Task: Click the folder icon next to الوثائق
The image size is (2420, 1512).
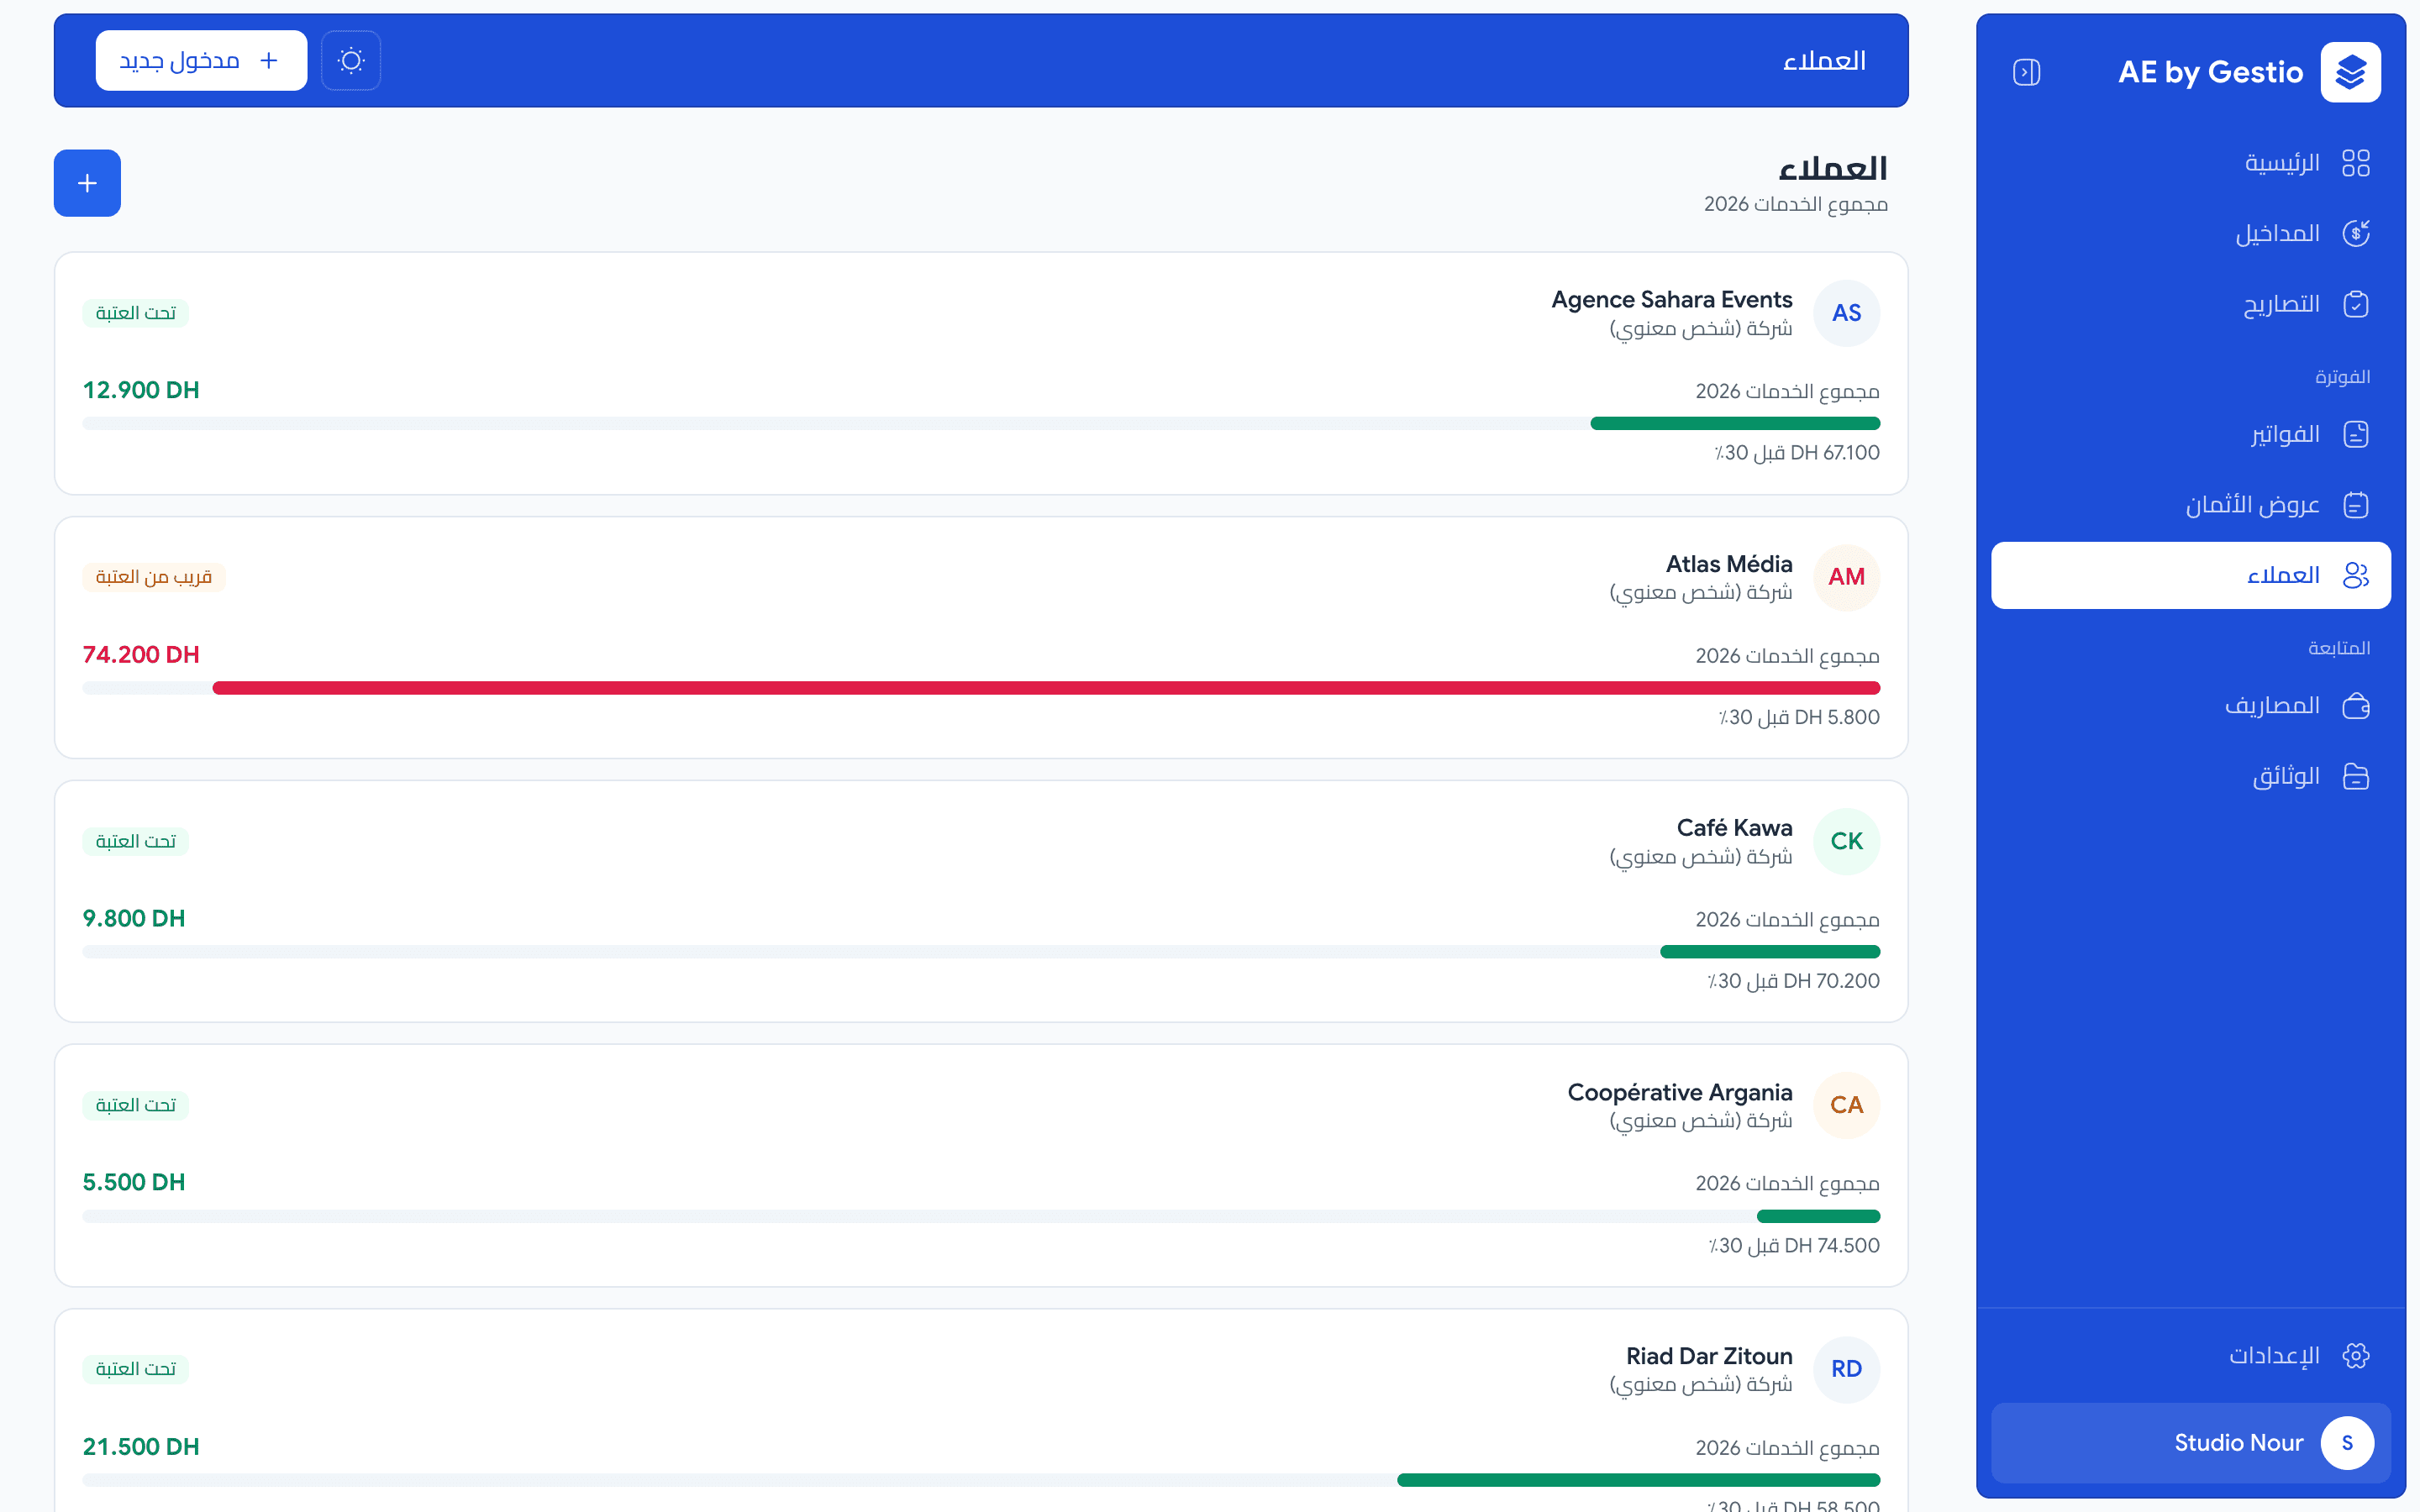Action: click(2356, 776)
